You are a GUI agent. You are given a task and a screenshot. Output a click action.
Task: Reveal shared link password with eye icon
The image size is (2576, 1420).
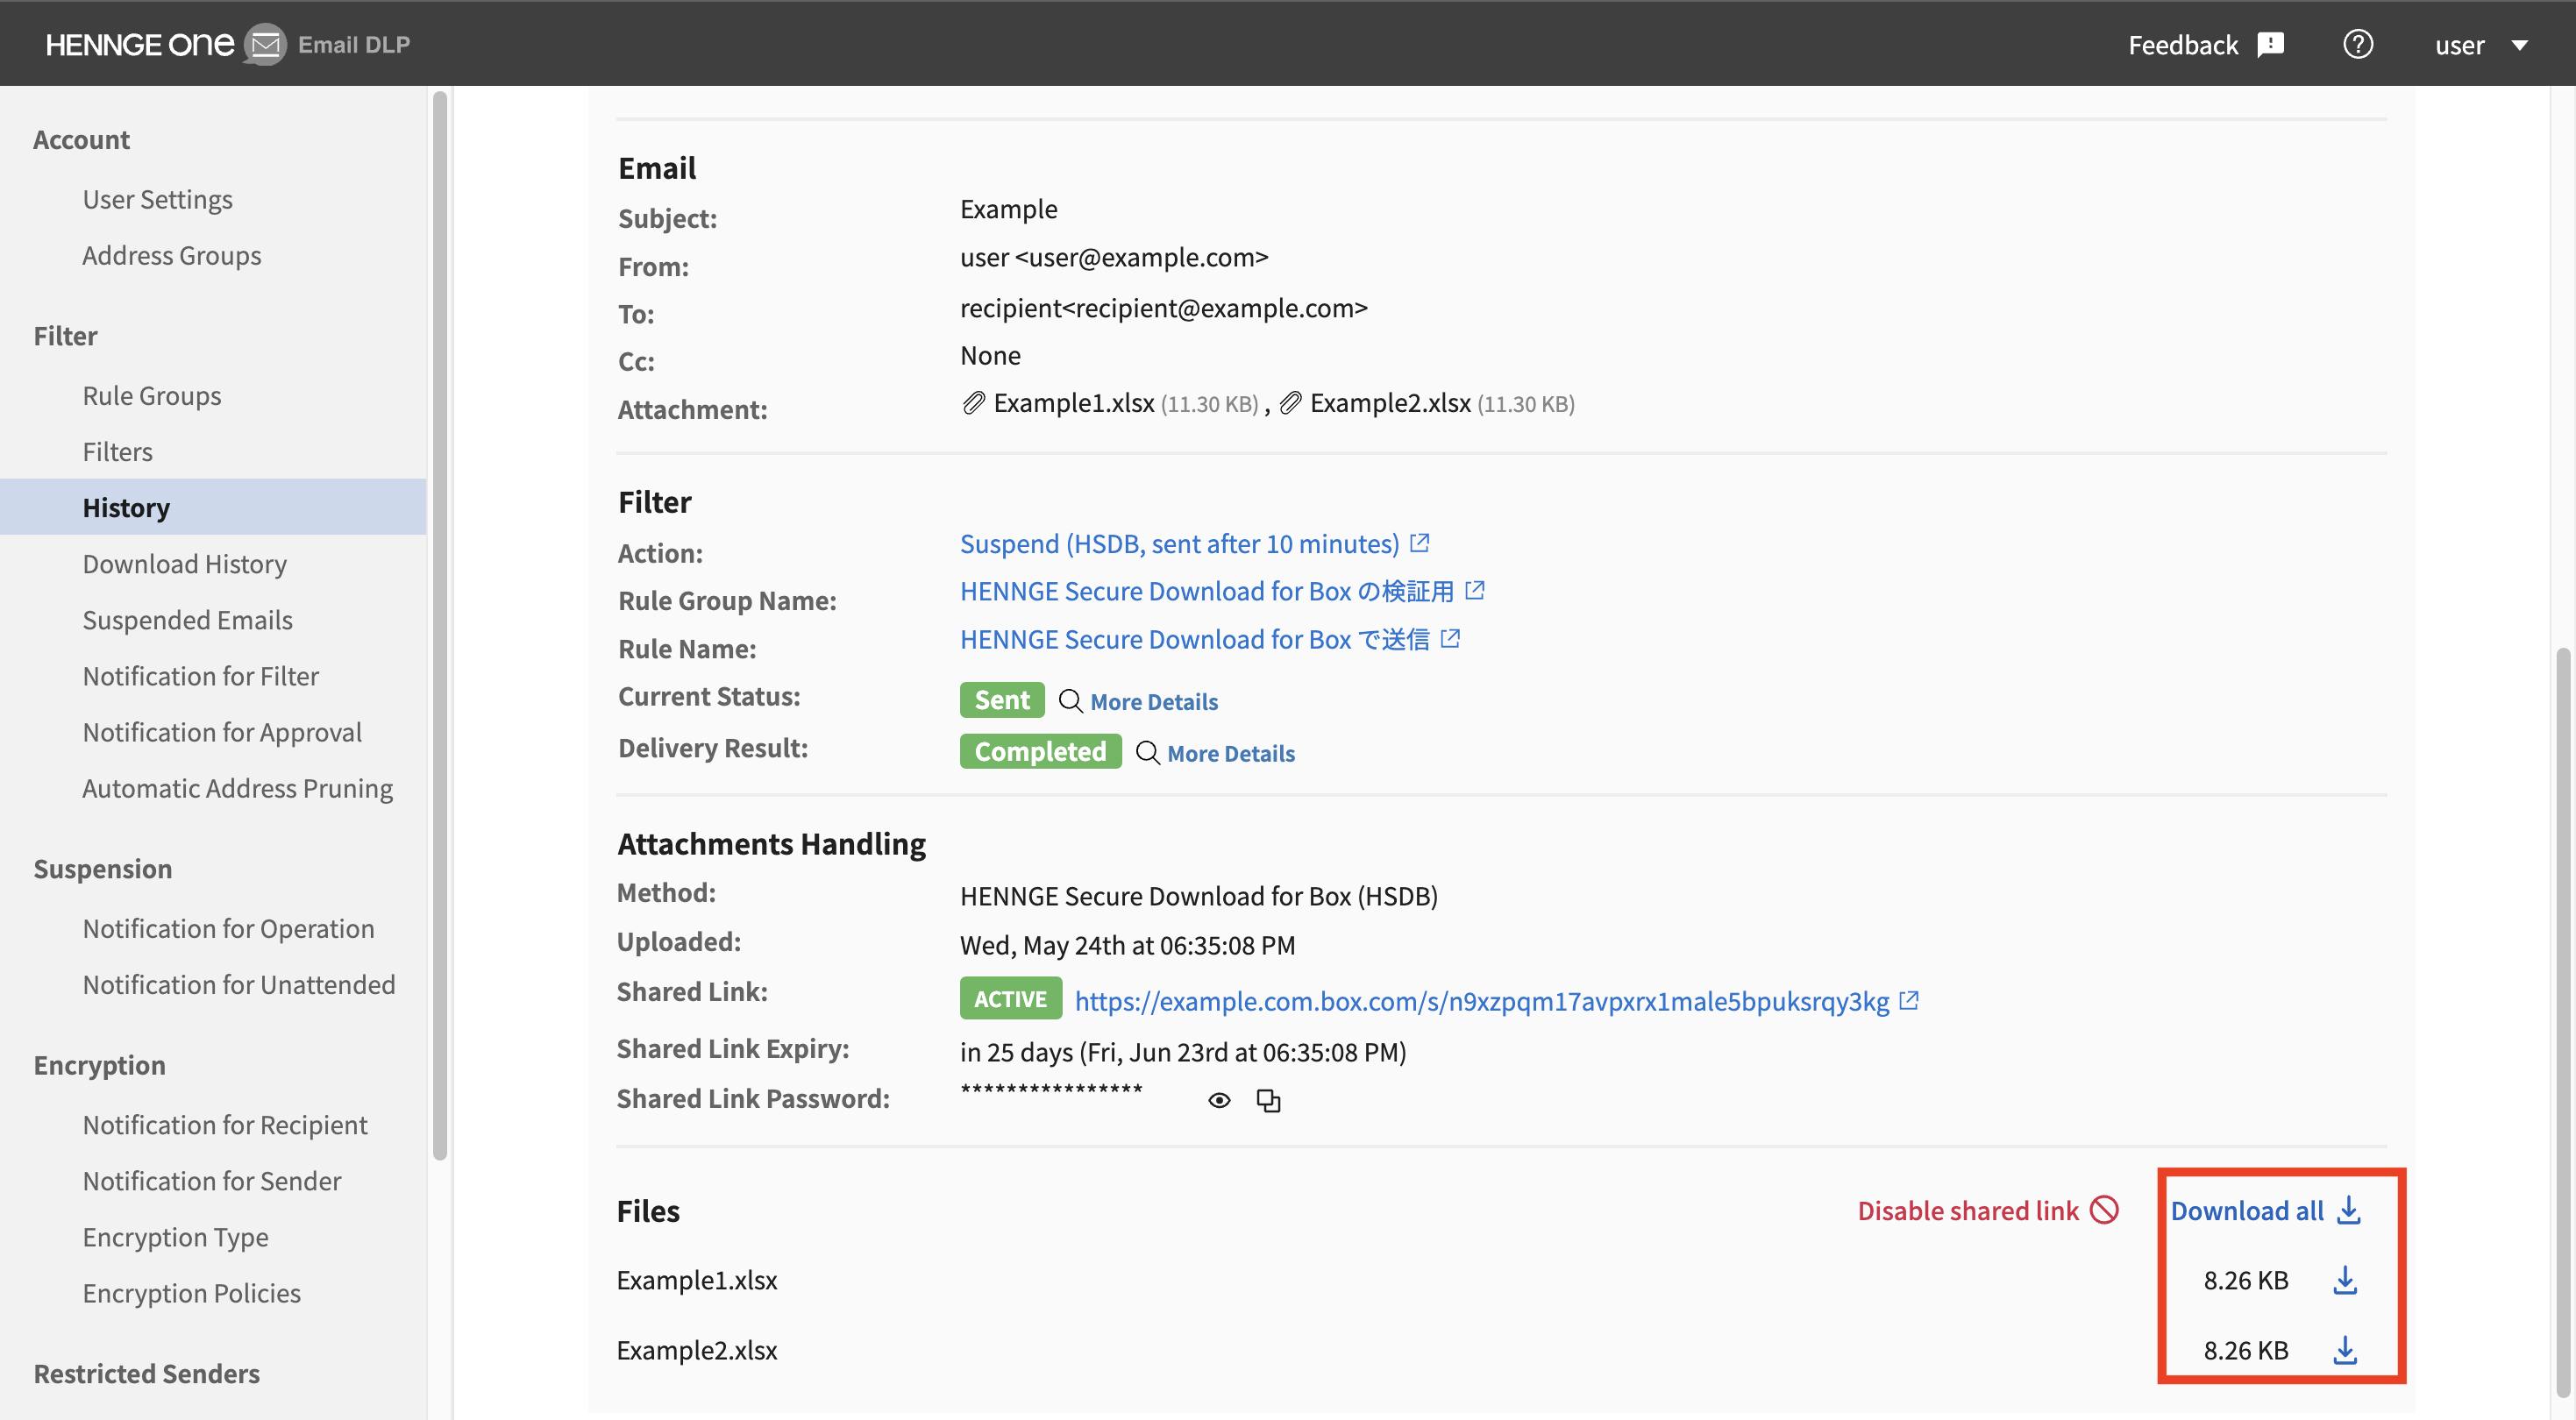point(1218,1100)
